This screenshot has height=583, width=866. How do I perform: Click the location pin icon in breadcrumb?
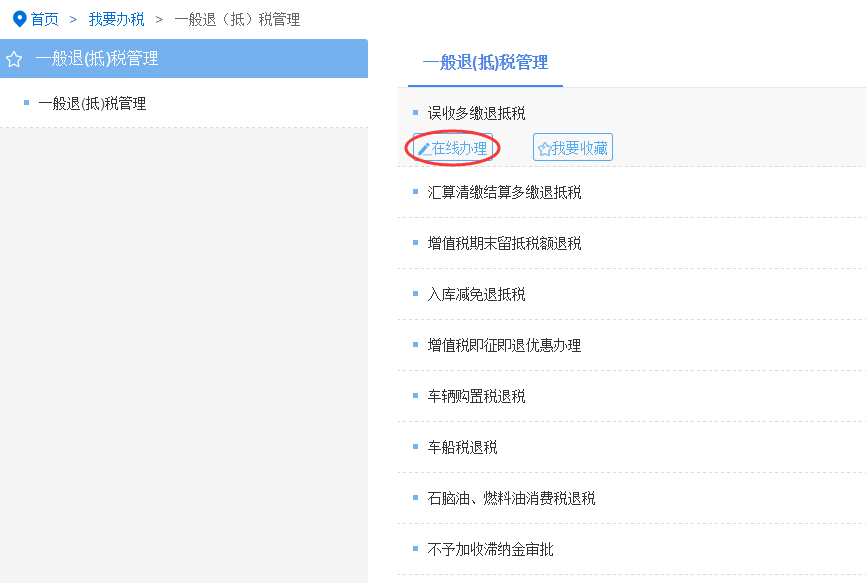click(x=19, y=19)
